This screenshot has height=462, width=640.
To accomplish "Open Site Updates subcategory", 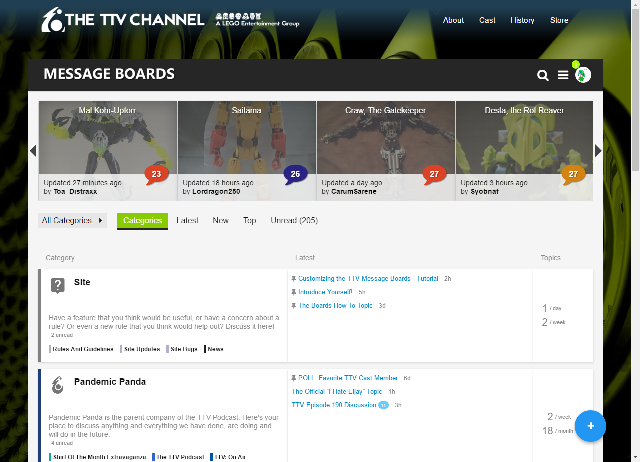I will (x=142, y=349).
